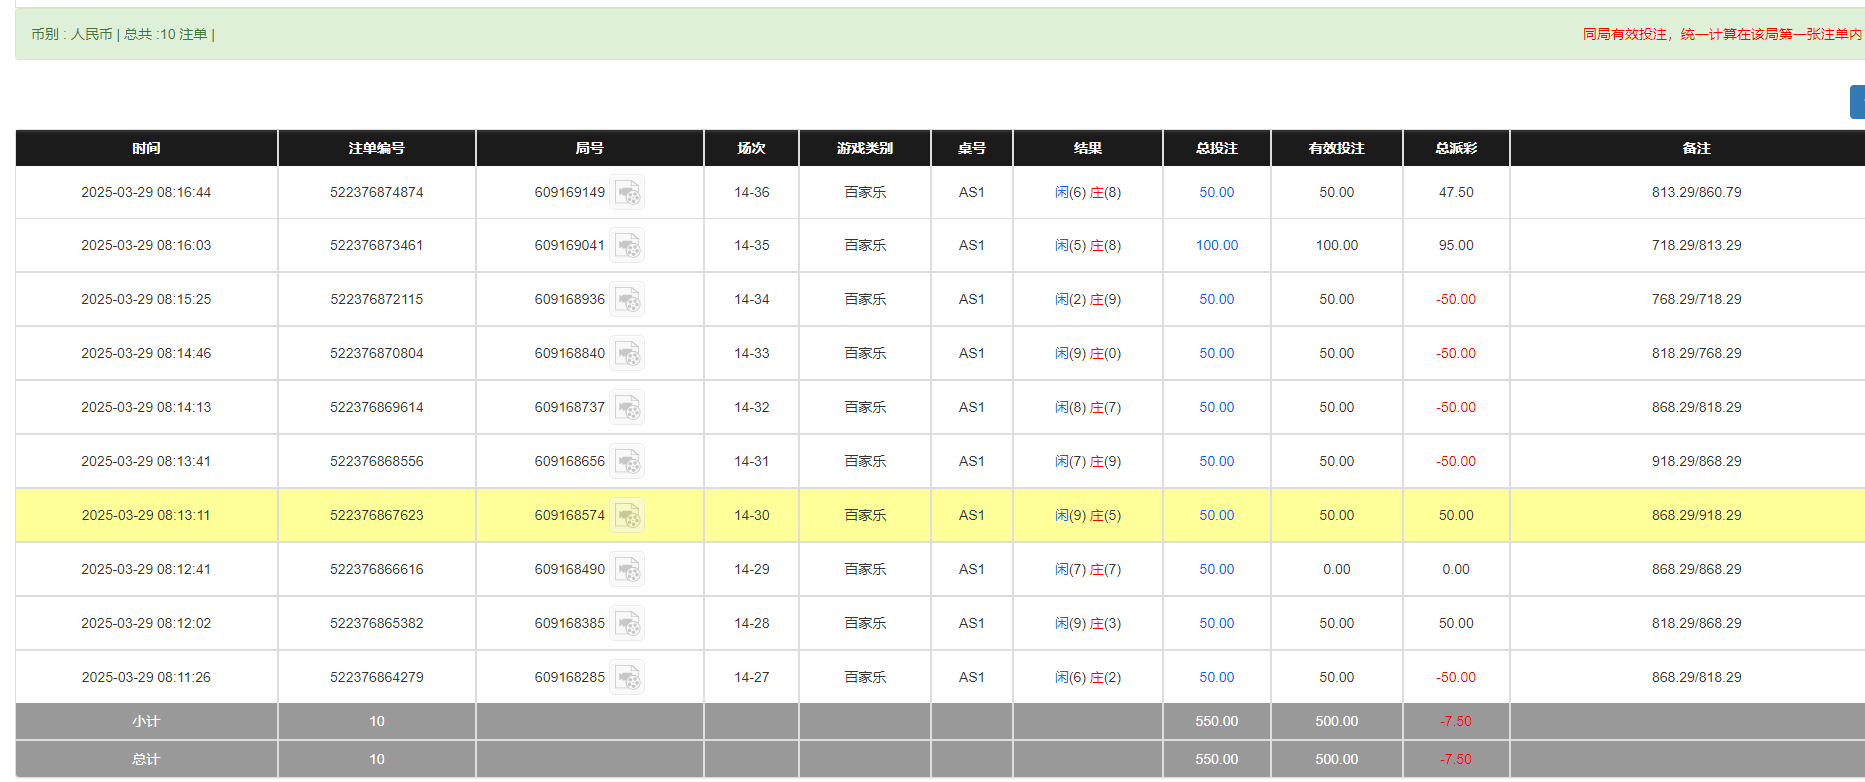Open replay icon for round 609168936
Viewport: 1865px width, 782px height.
[x=627, y=300]
